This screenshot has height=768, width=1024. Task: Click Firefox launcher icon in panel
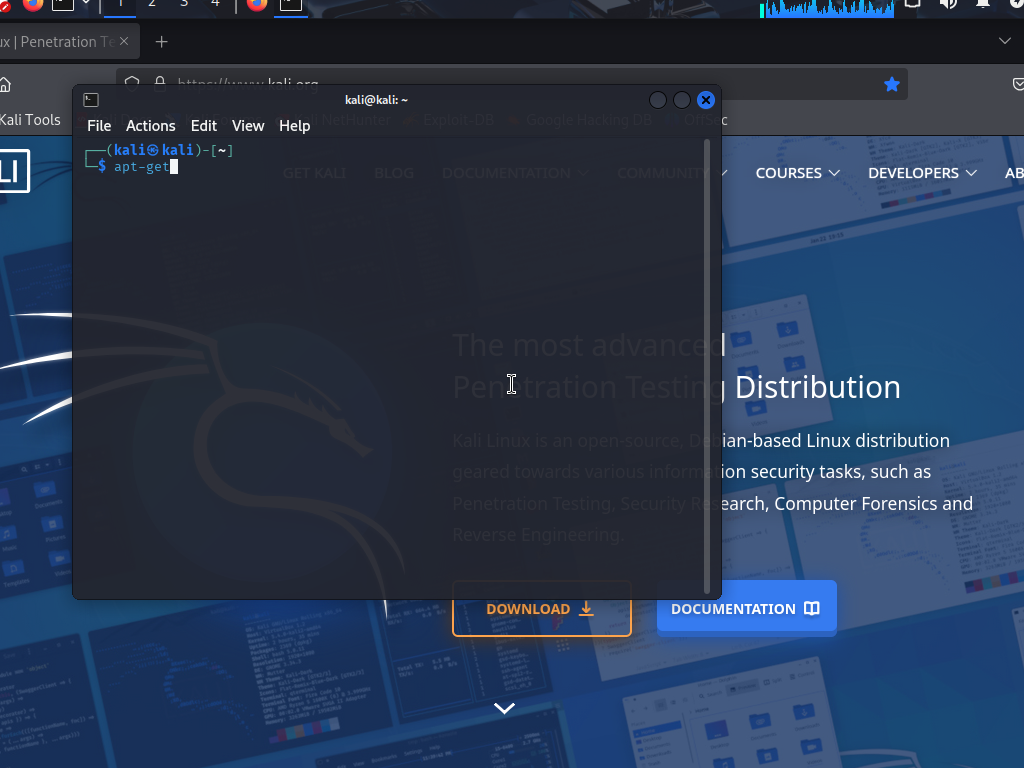pyautogui.click(x=33, y=5)
